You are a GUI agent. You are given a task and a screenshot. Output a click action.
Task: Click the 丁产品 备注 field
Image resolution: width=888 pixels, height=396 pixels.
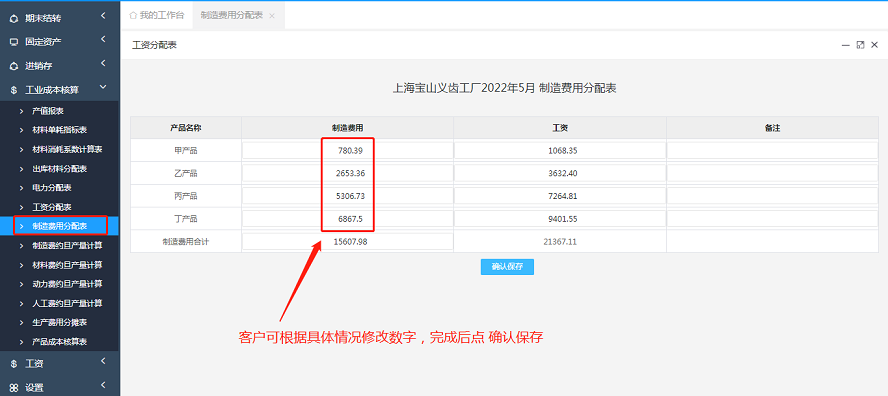[x=772, y=219]
